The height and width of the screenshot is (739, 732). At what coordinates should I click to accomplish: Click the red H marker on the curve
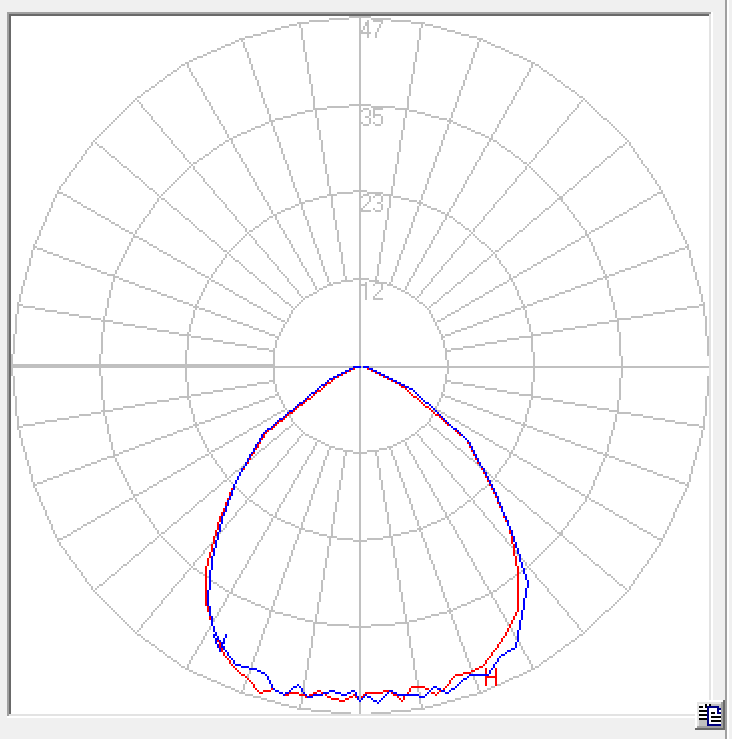tap(491, 677)
